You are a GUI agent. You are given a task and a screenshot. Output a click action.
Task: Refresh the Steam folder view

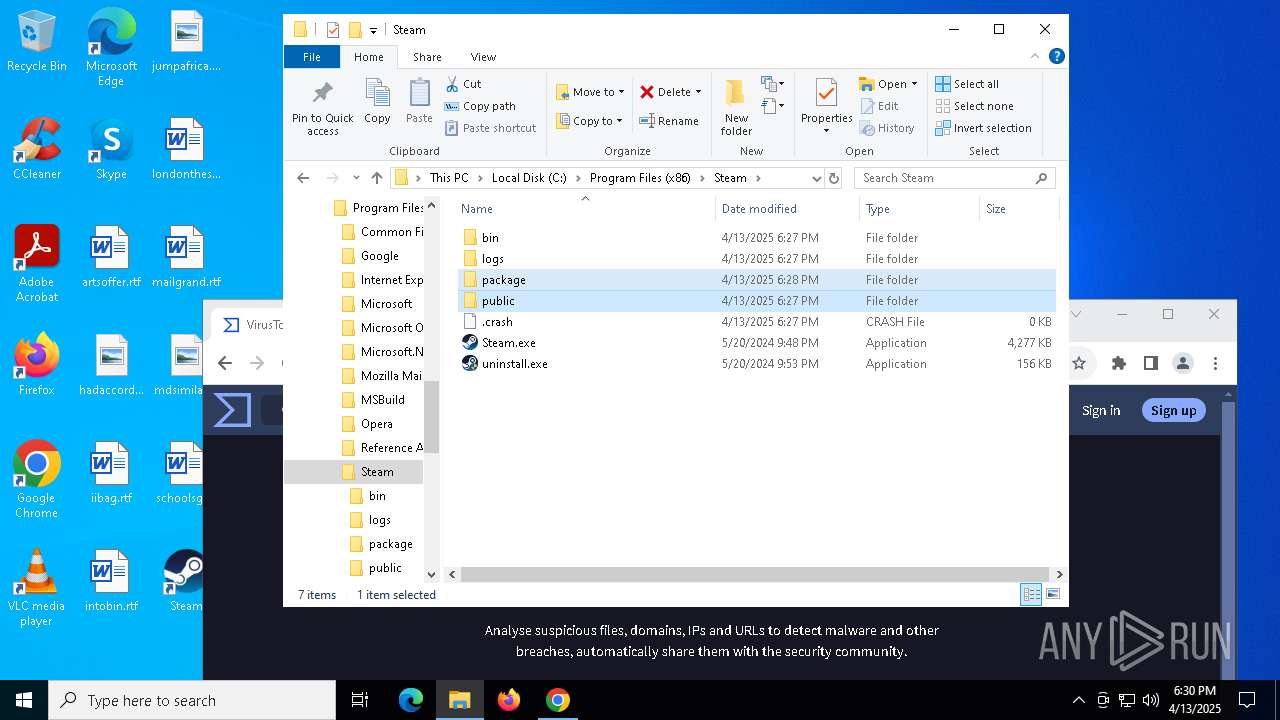point(834,178)
